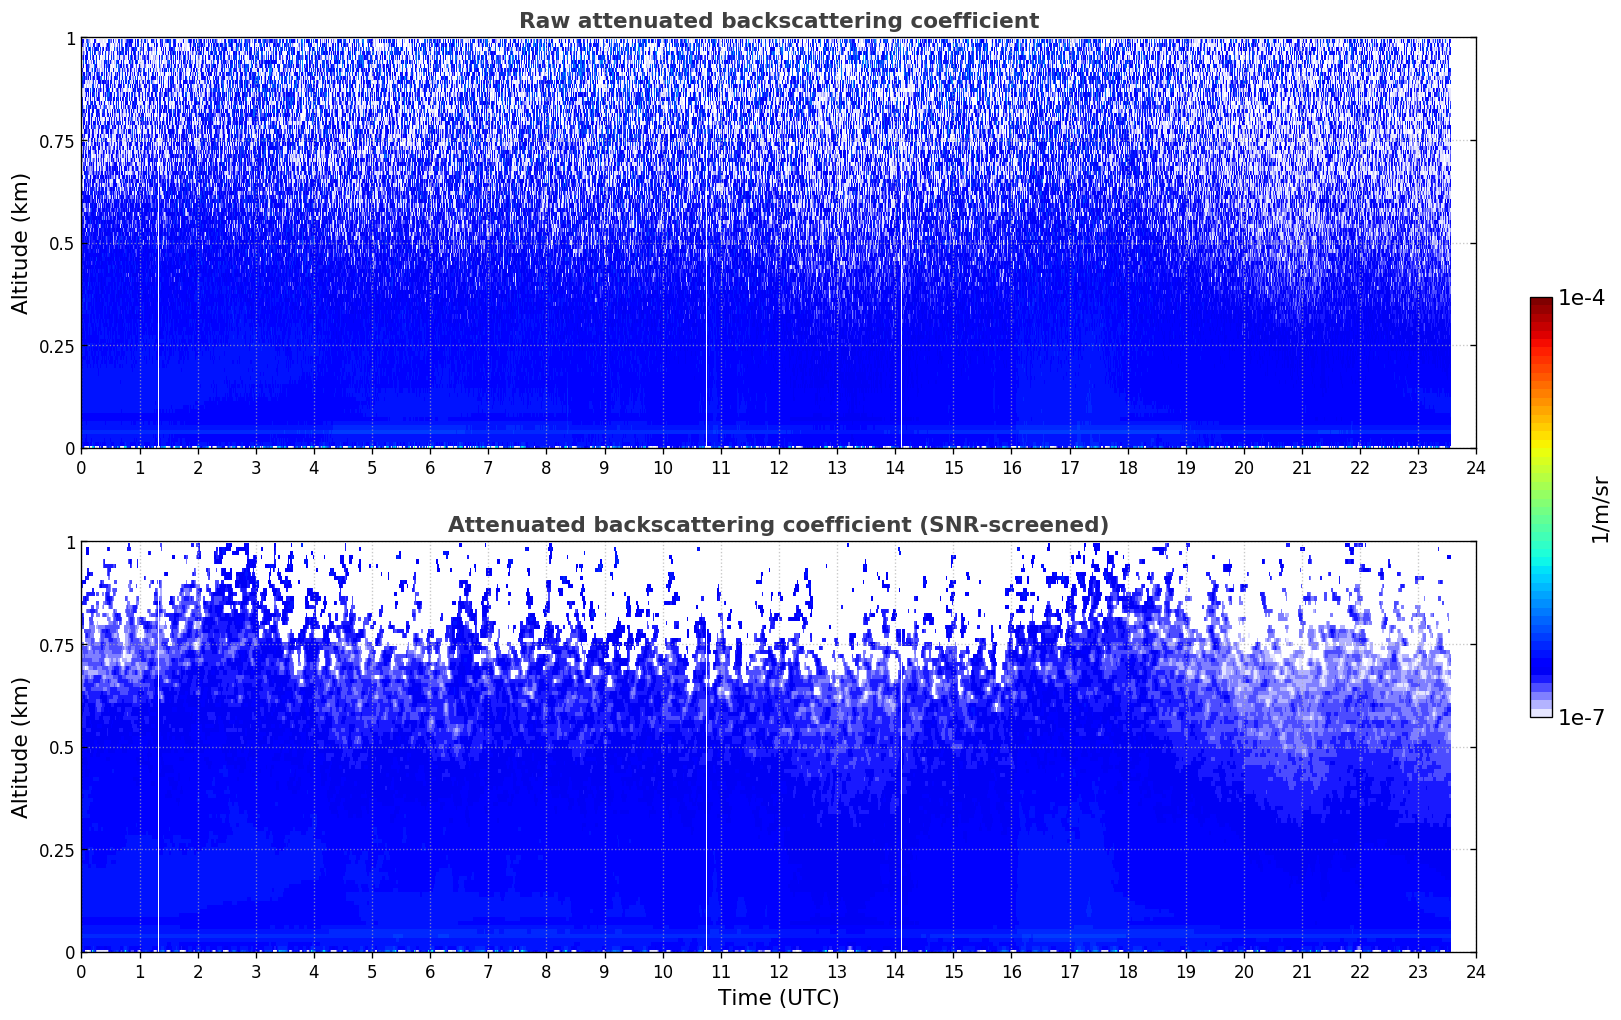Click hour tick '20' under the SNR-screened plot
Viewport: 1621px width, 1020px height.
coord(1243,971)
